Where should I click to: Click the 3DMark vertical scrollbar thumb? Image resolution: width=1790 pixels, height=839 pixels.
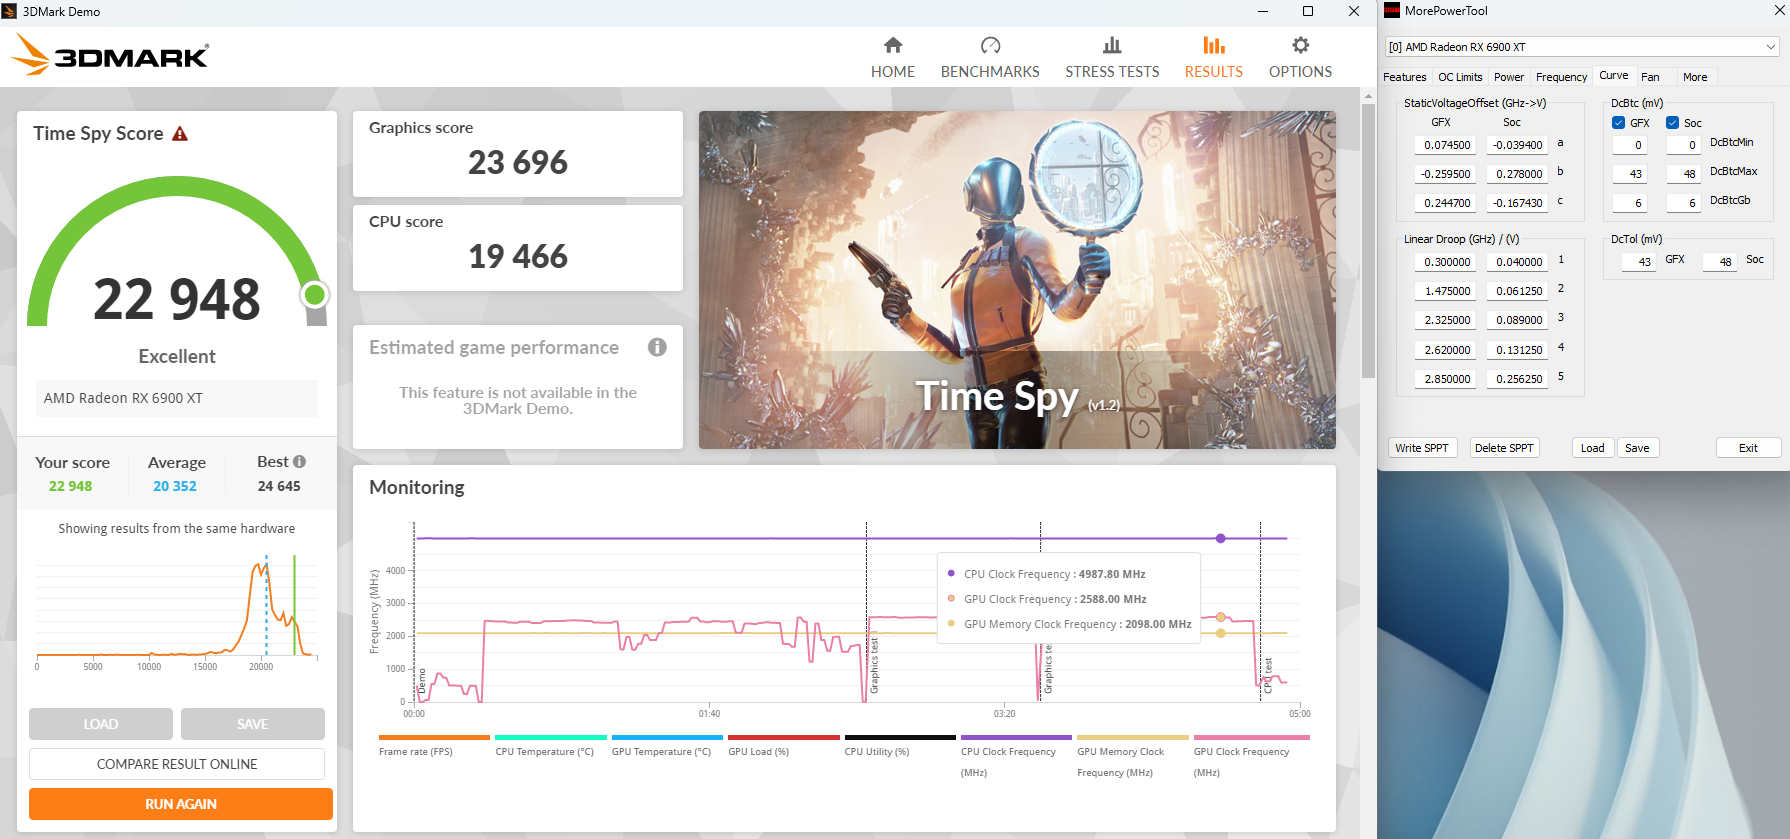[1368, 240]
